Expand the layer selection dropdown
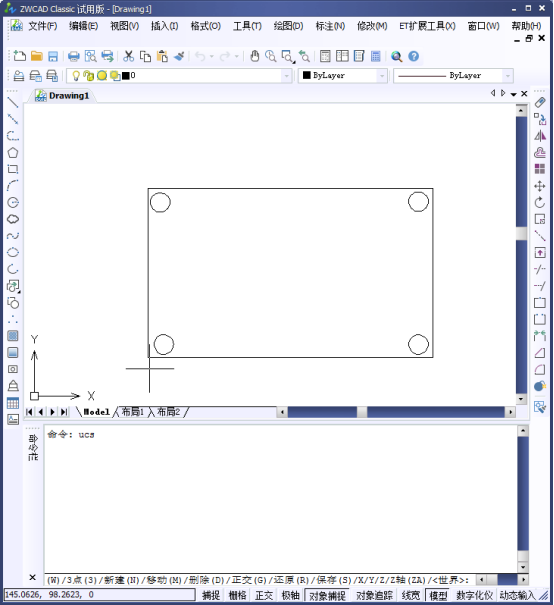The width and height of the screenshot is (554, 605). pos(286,76)
